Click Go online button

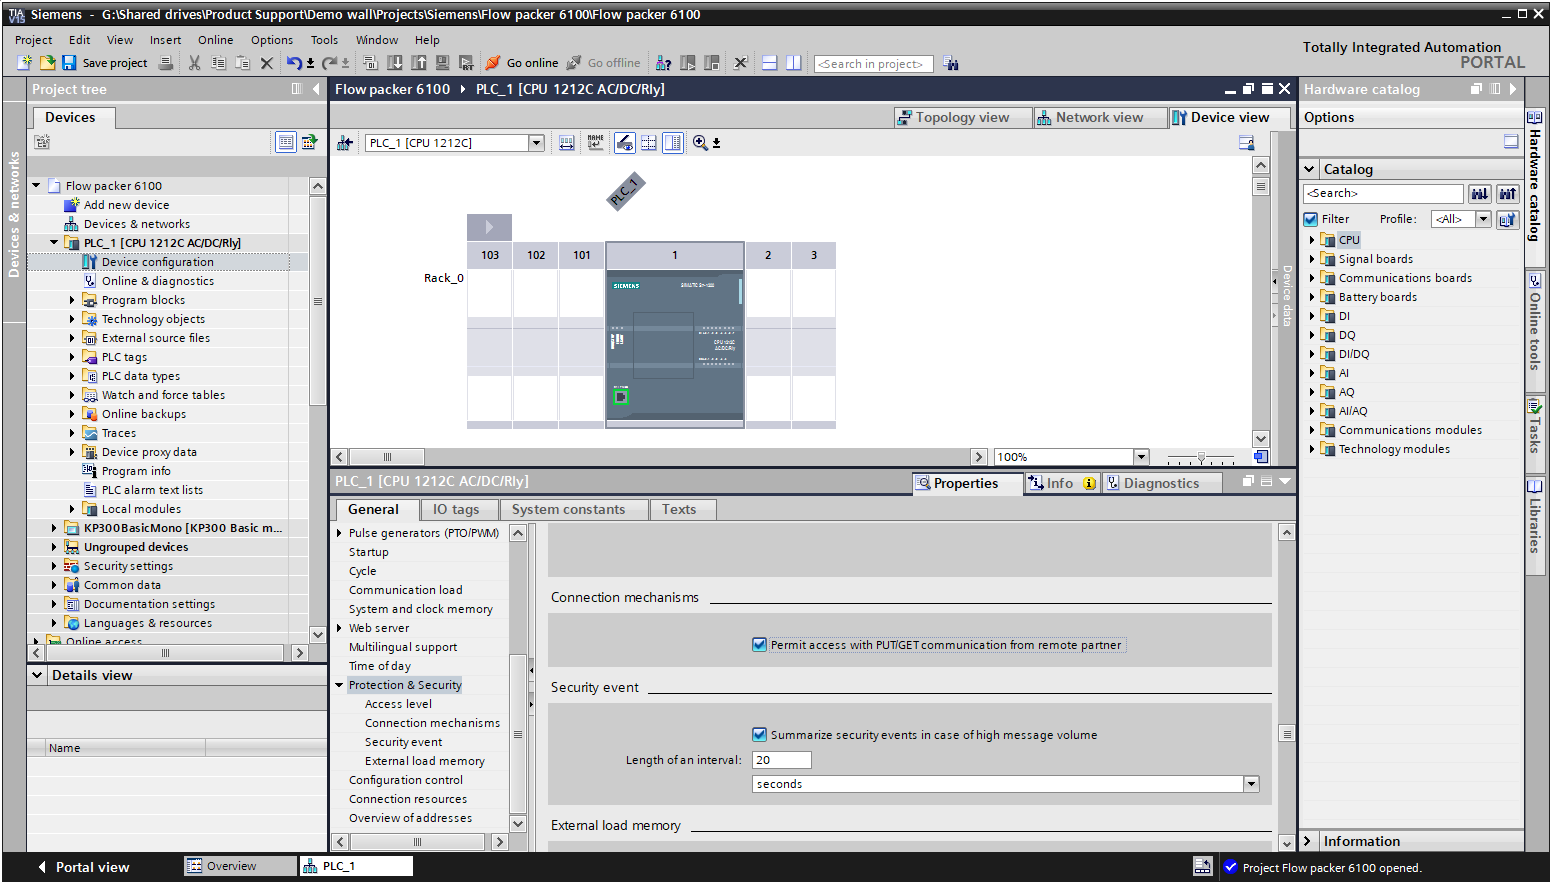[522, 63]
